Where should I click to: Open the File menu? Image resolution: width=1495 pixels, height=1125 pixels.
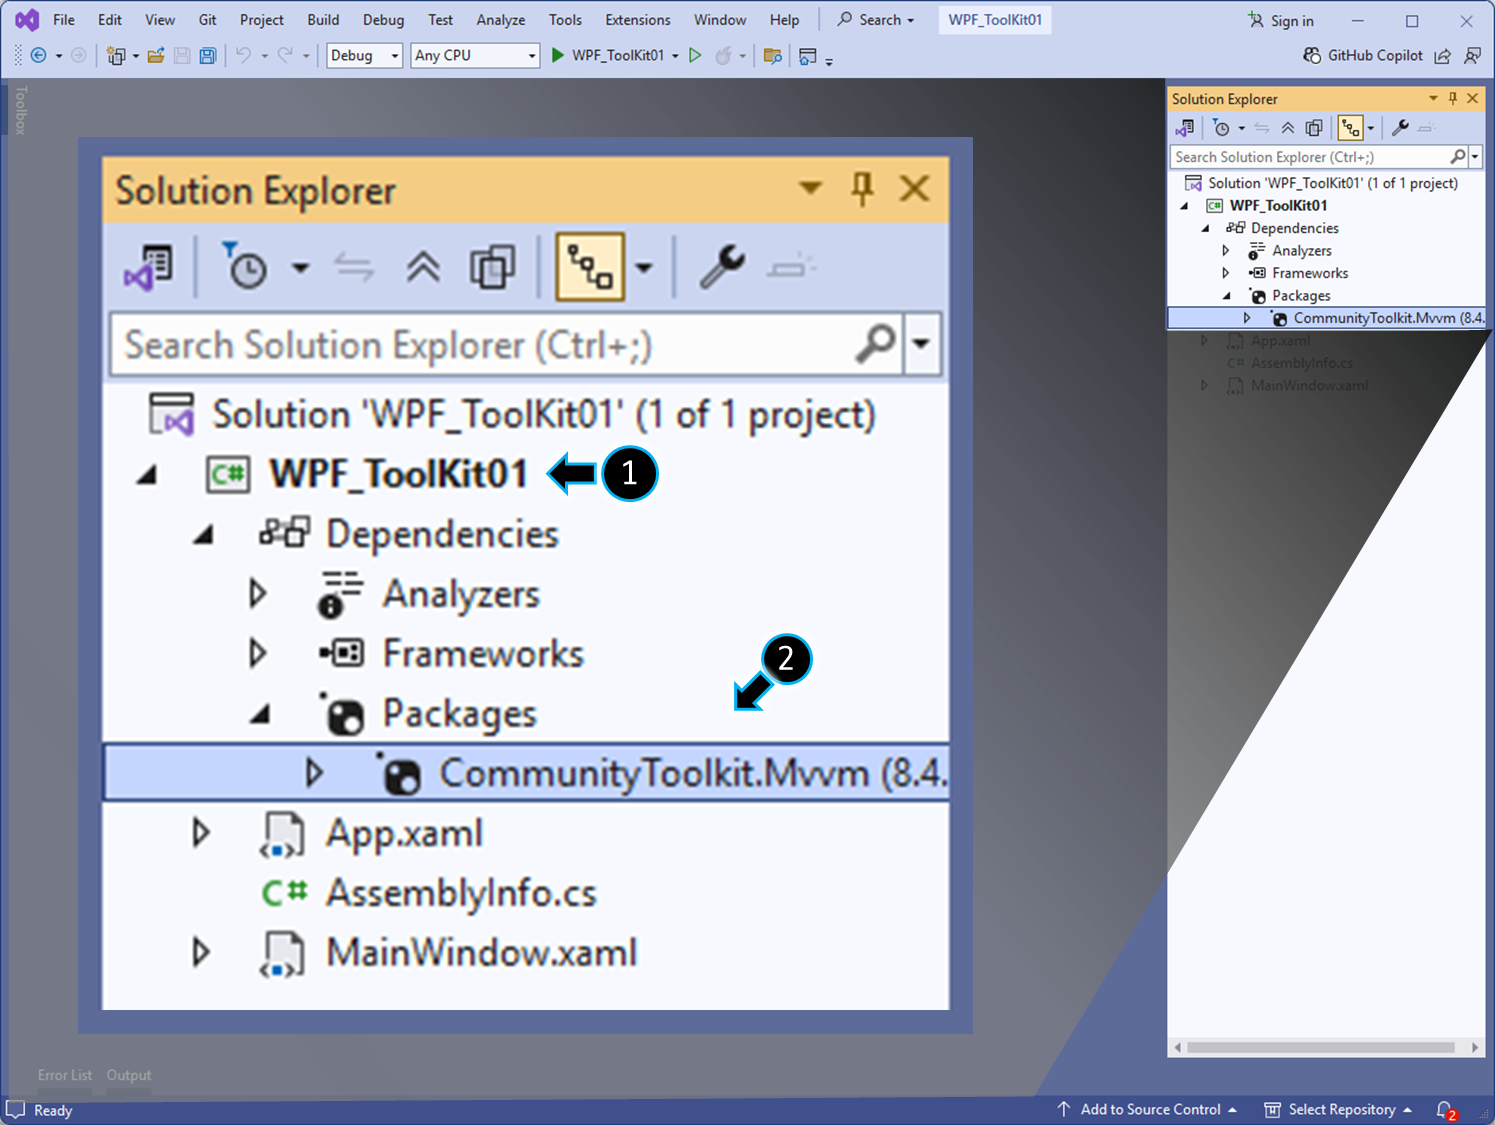coord(64,20)
